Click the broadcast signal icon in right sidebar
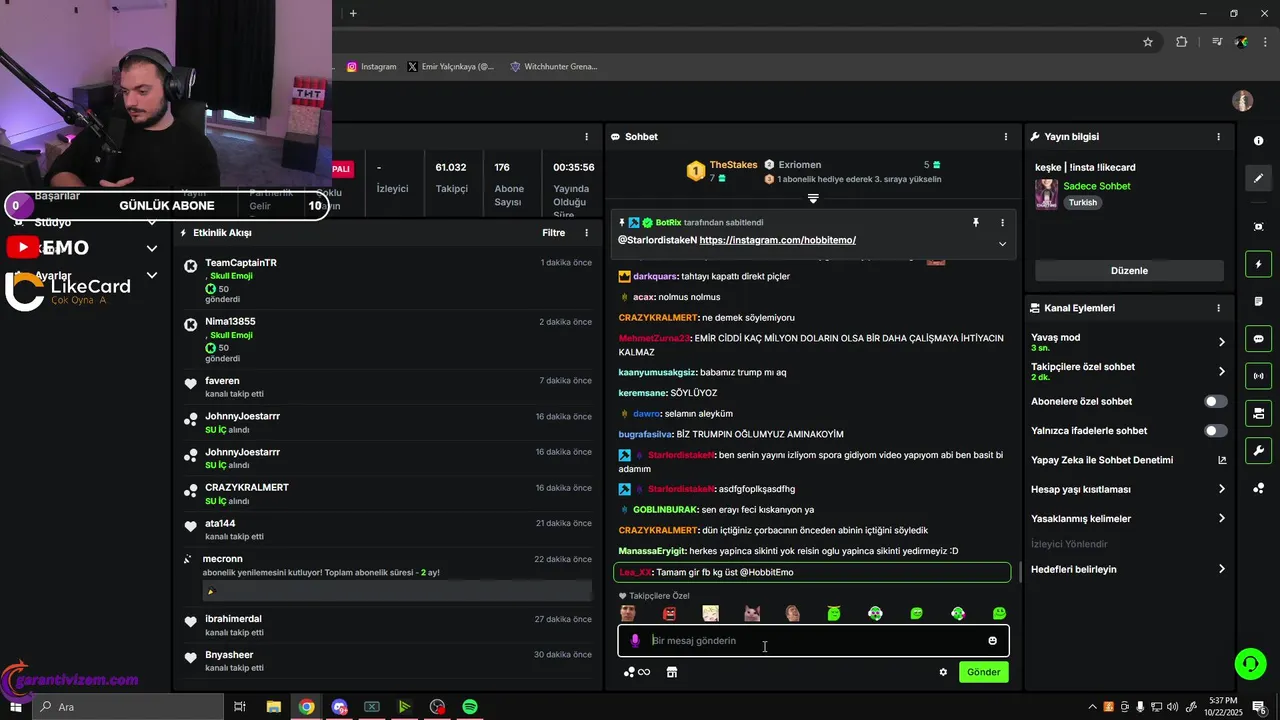 1258,376
